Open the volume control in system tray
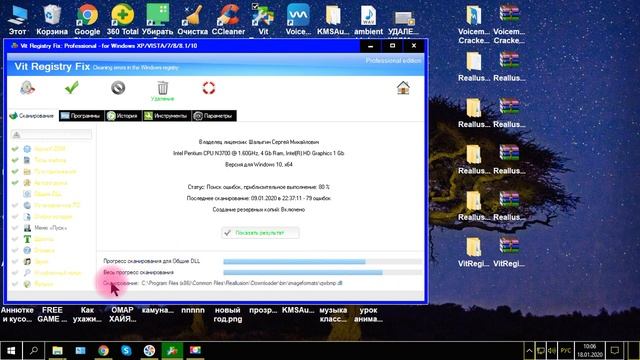 [x=552, y=351]
